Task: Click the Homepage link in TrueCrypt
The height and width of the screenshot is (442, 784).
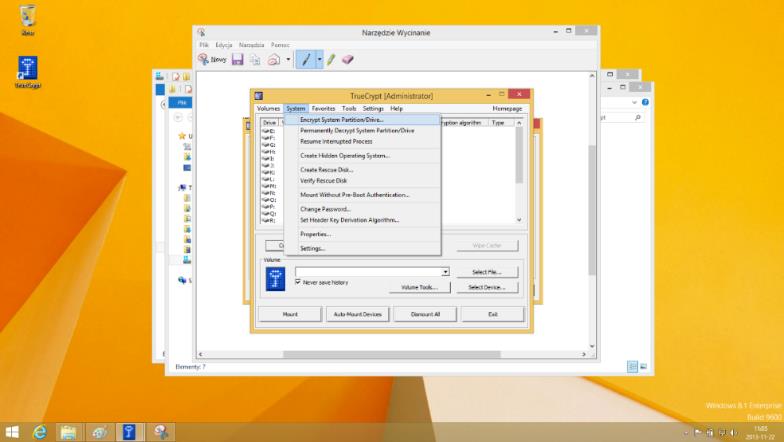Action: pos(507,108)
